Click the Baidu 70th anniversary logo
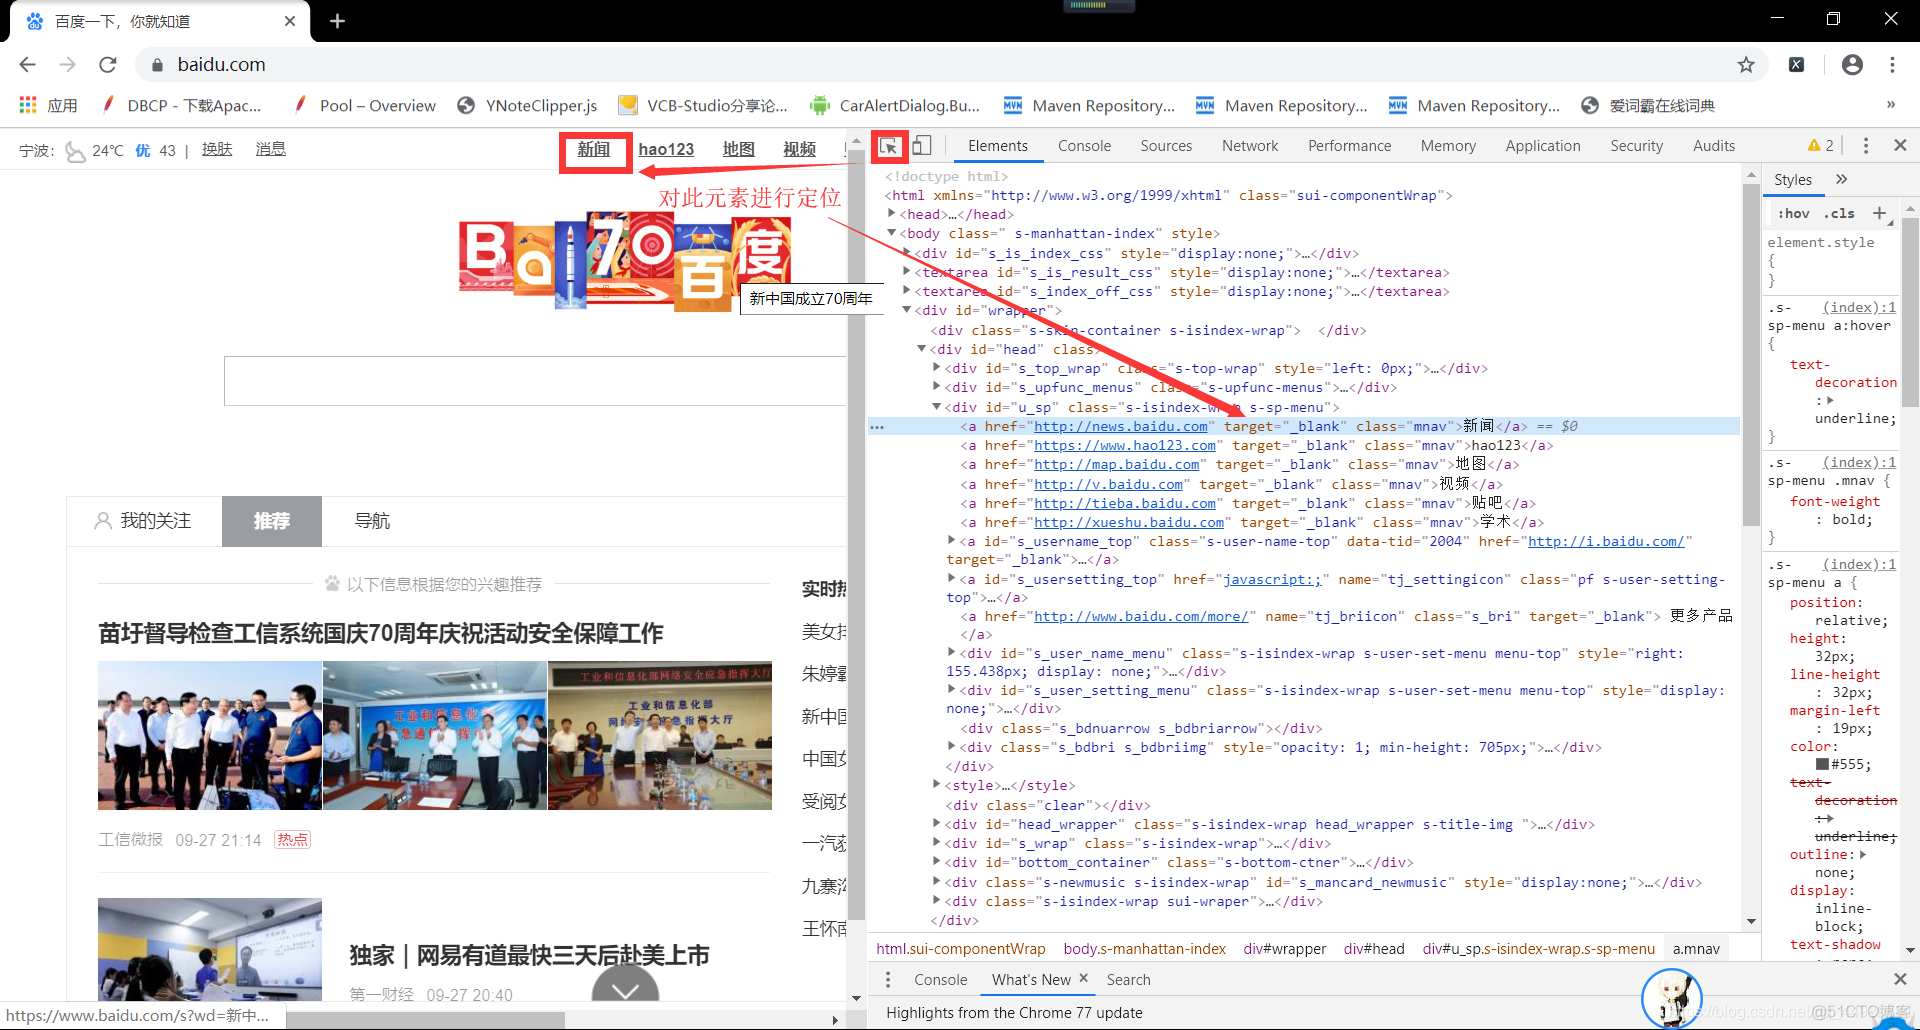This screenshot has height=1030, width=1920. pos(625,260)
